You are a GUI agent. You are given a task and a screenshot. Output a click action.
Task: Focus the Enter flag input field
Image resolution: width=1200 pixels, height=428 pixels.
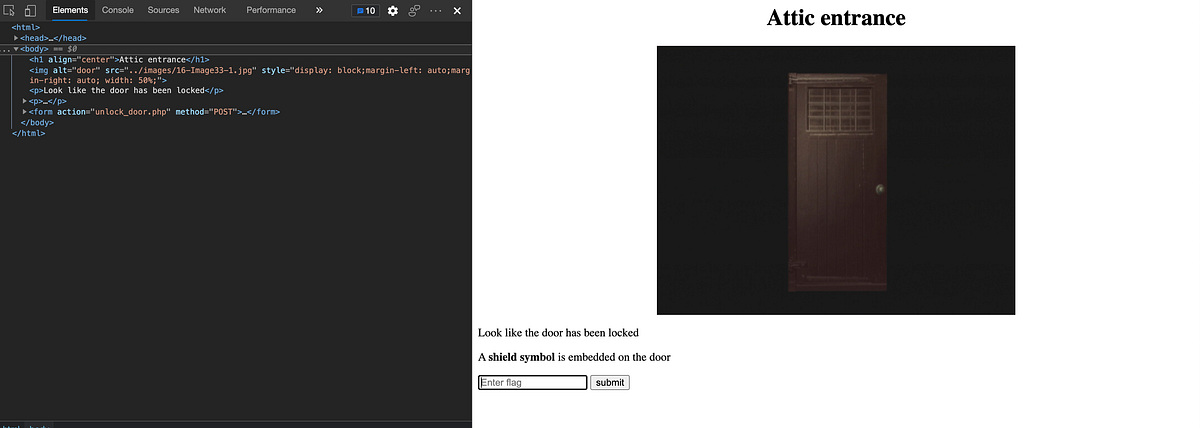(x=533, y=383)
